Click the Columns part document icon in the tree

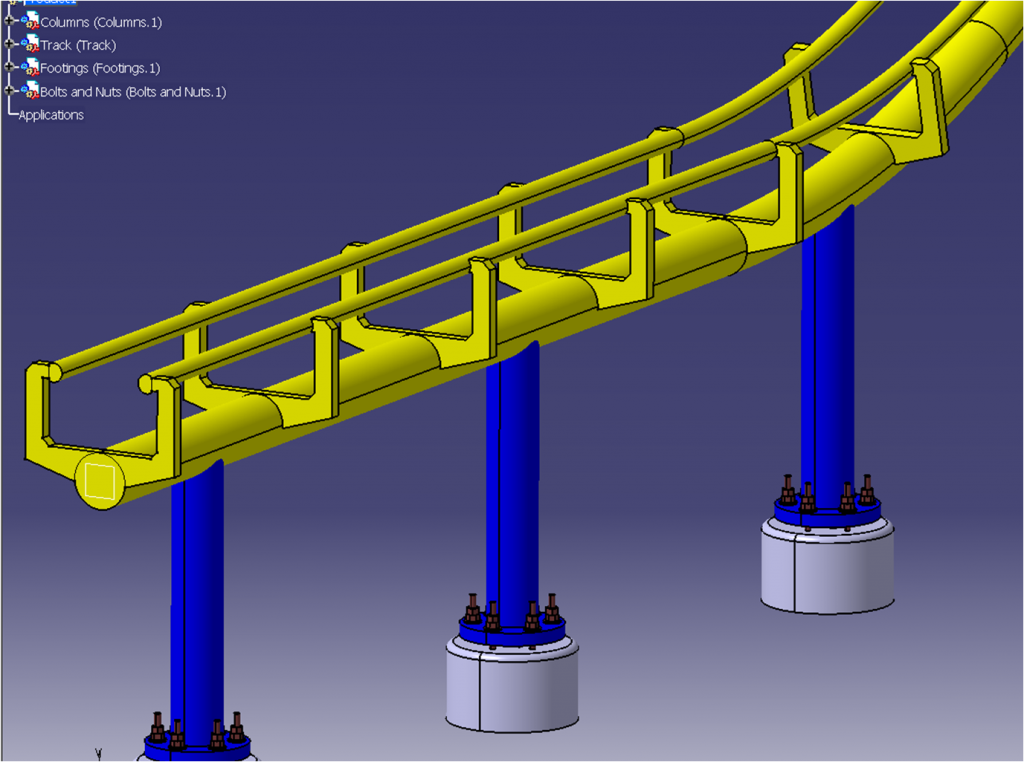[x=31, y=22]
